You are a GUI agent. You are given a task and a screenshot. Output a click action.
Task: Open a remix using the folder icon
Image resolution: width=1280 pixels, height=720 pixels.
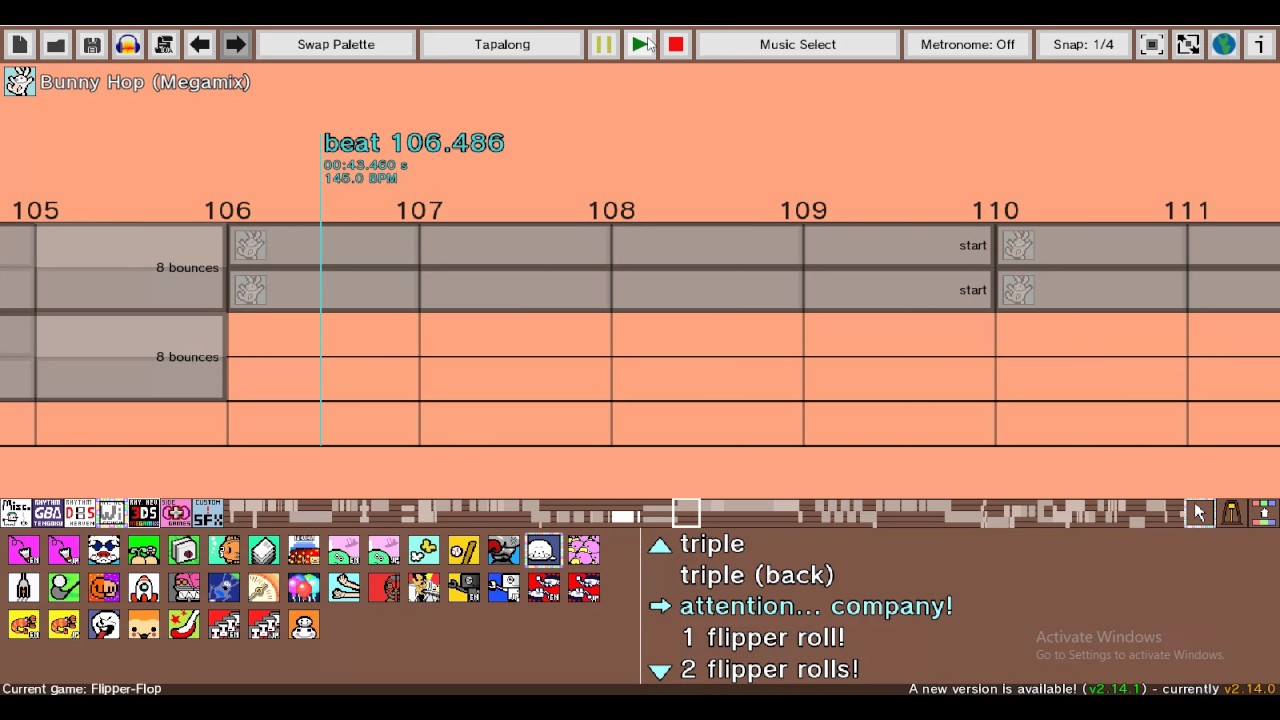click(56, 44)
